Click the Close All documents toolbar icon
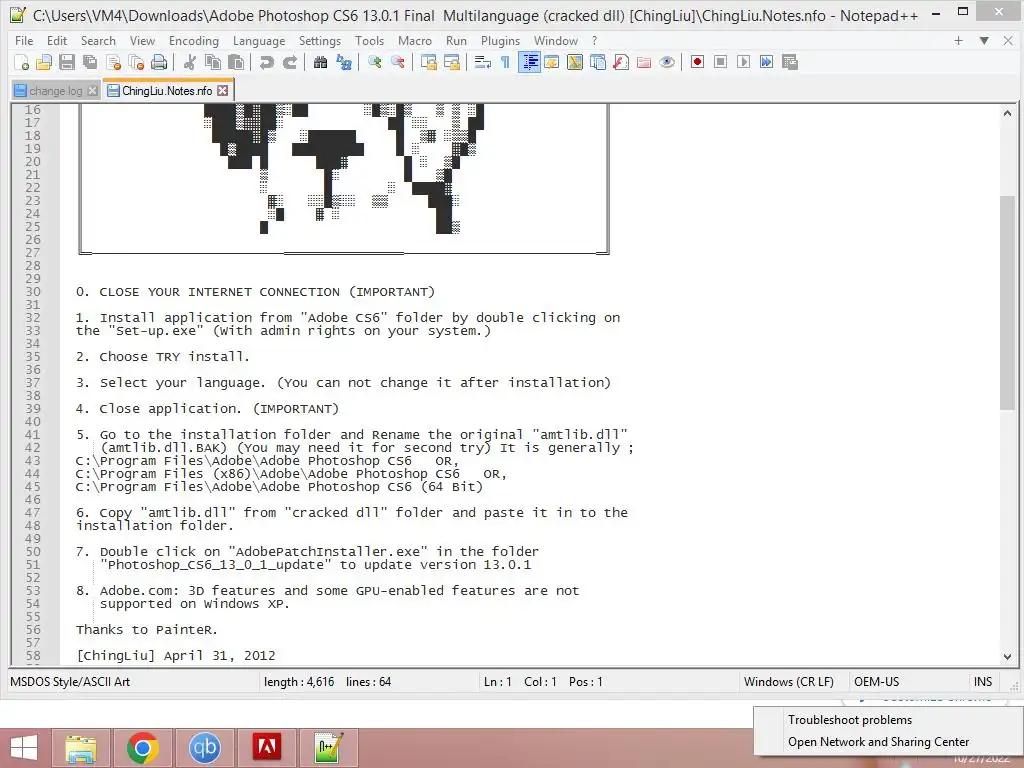The image size is (1024, 768). tap(136, 62)
